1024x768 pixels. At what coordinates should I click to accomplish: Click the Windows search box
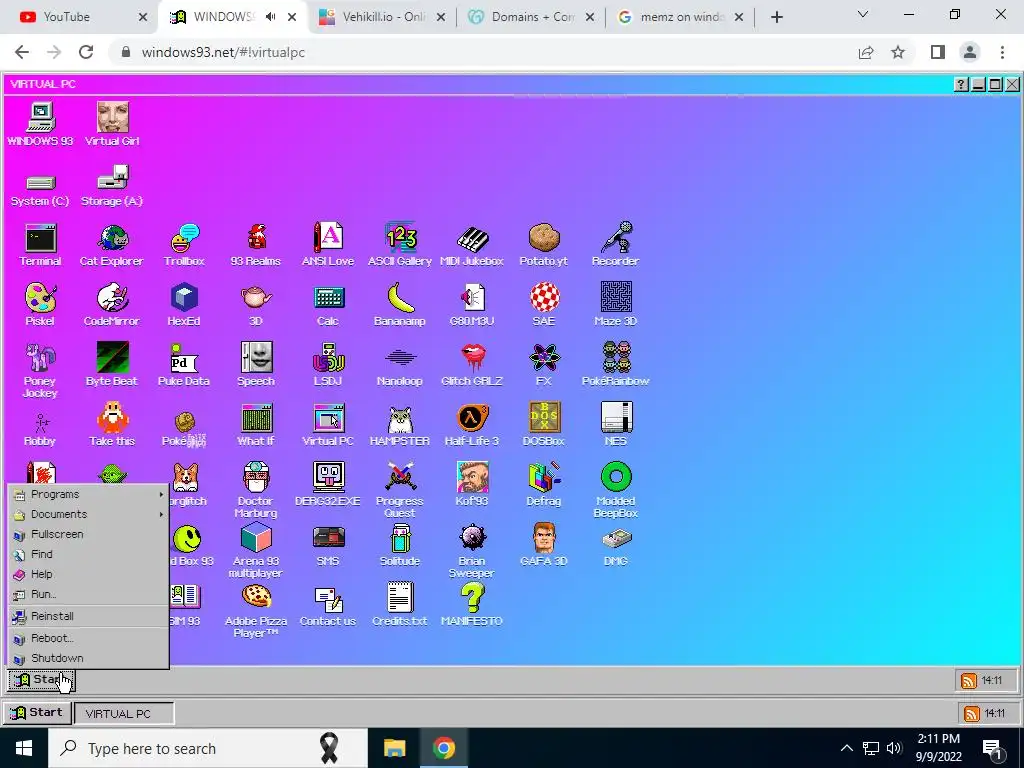click(x=208, y=748)
